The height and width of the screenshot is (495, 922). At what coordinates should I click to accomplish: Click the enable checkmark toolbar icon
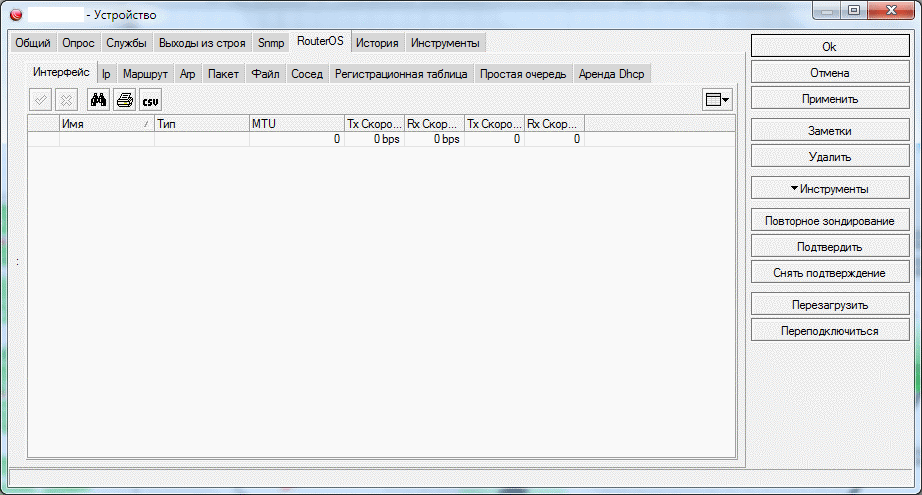41,100
